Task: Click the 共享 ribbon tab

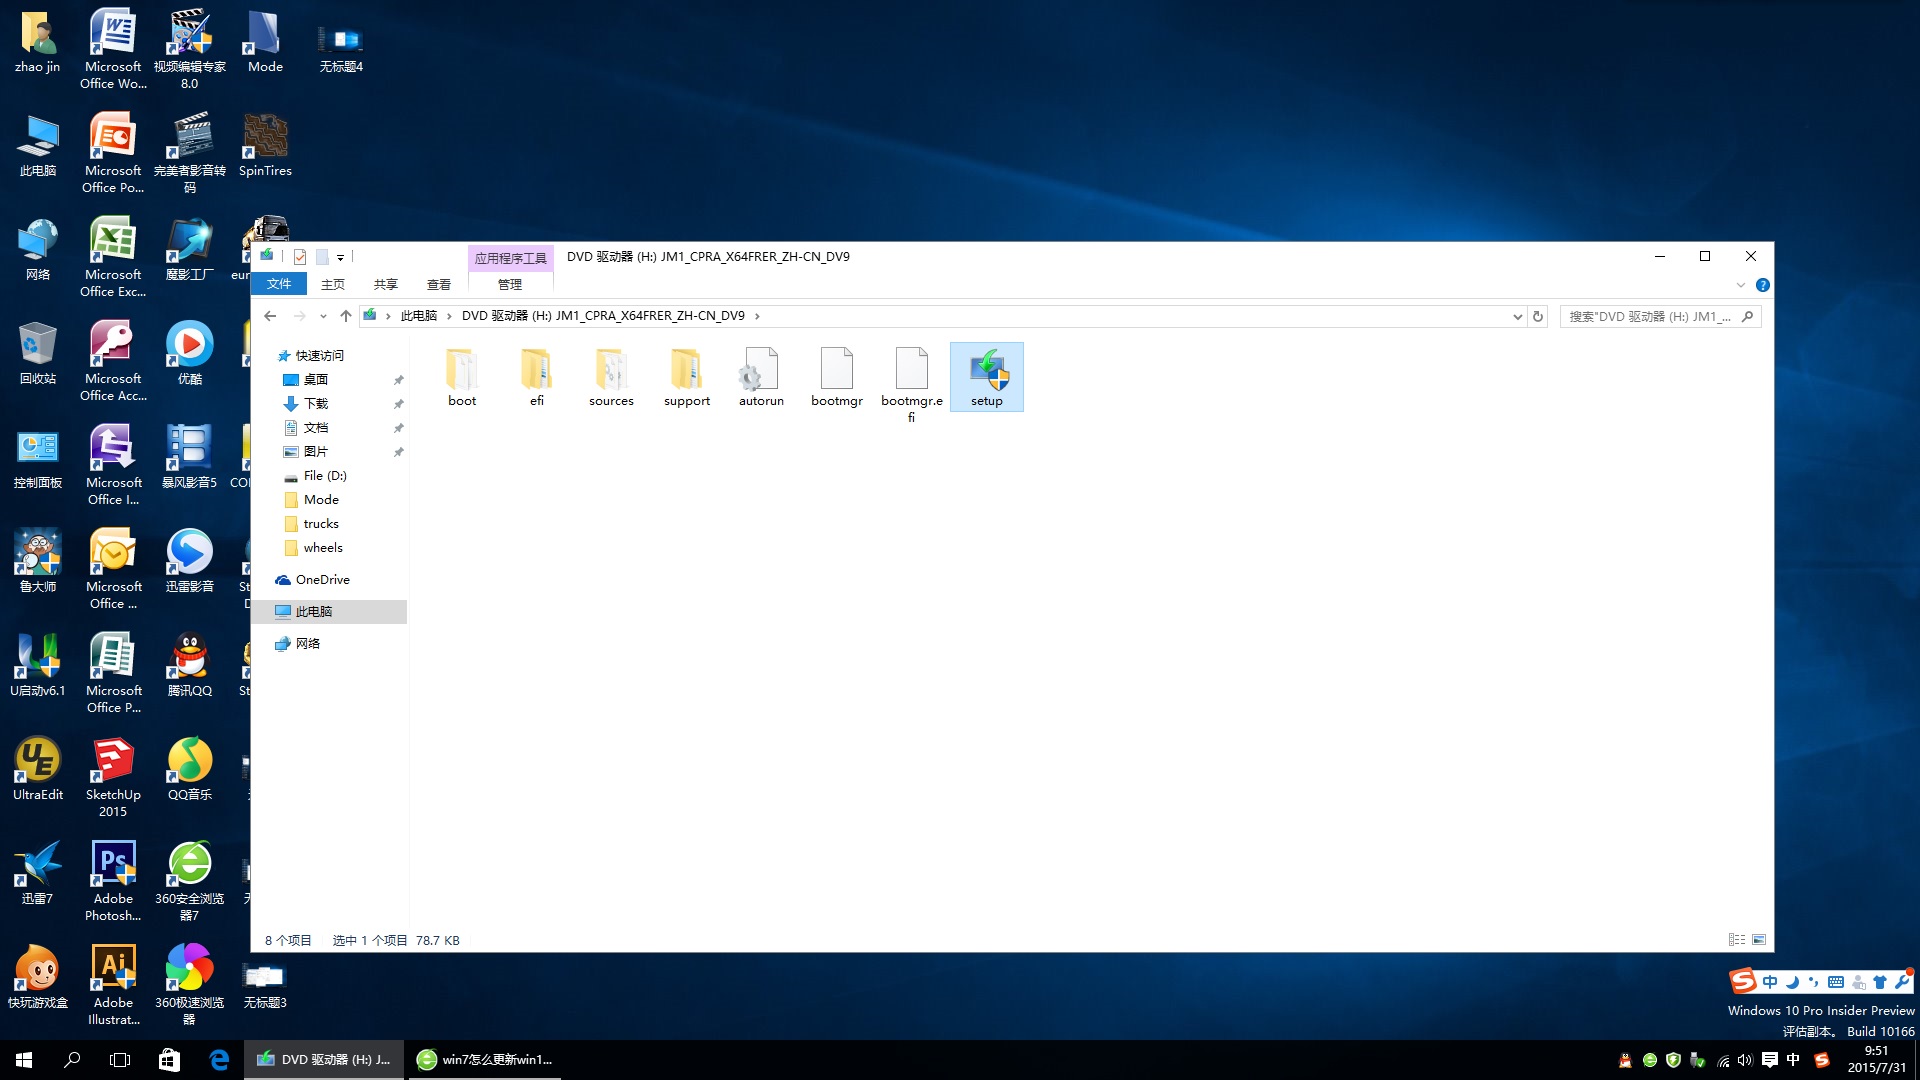Action: 385,284
